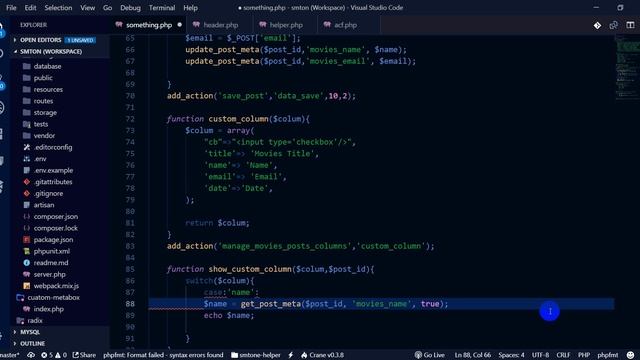640x360 pixels.
Task: Open the .gitignore file
Action: (x=48, y=193)
